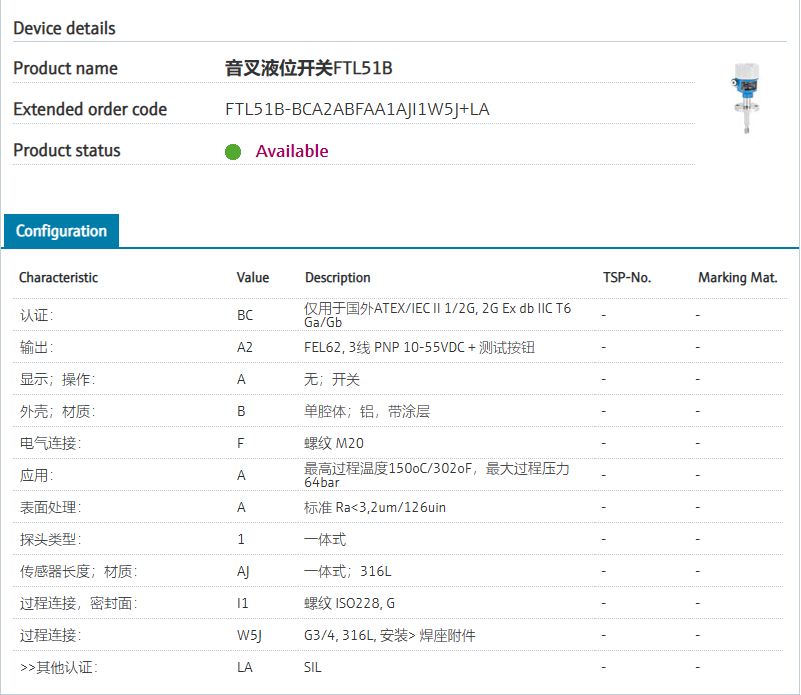Click the Description column header
This screenshot has width=801, height=695.
[337, 278]
